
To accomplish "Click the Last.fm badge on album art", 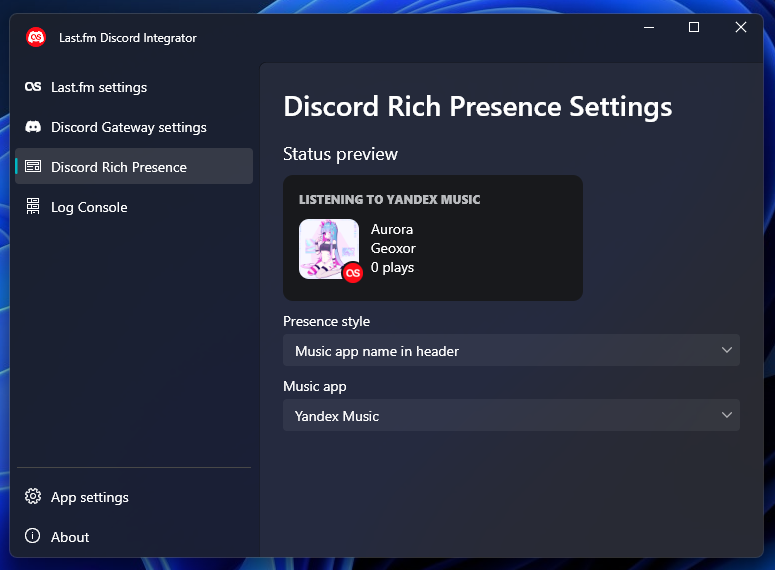I will pyautogui.click(x=353, y=273).
